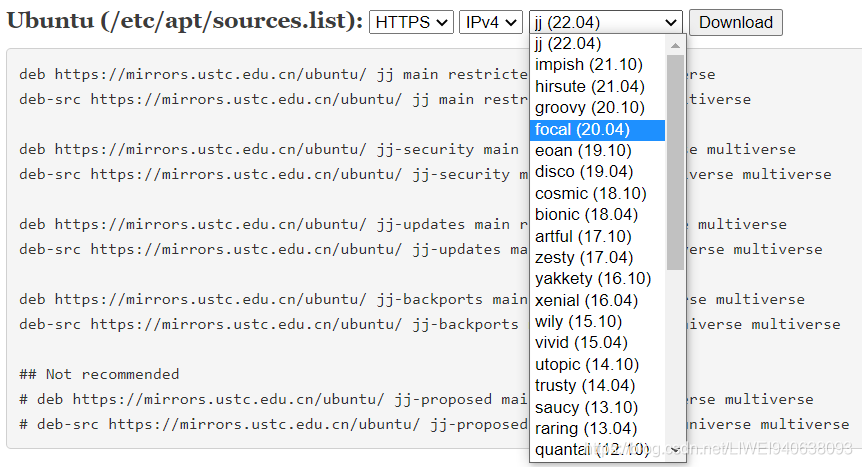The width and height of the screenshot is (862, 467).
Task: Pick cosmic (18.10) entry
Action: coord(597,194)
